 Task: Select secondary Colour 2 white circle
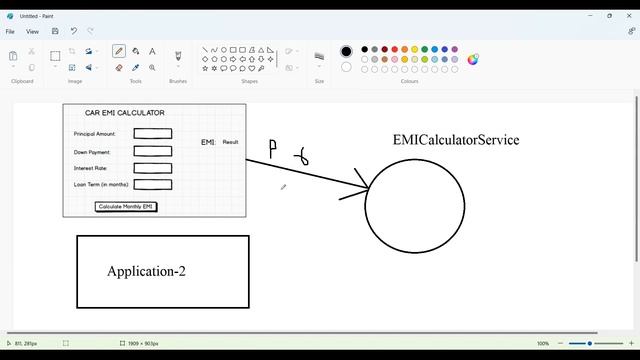coord(346,67)
